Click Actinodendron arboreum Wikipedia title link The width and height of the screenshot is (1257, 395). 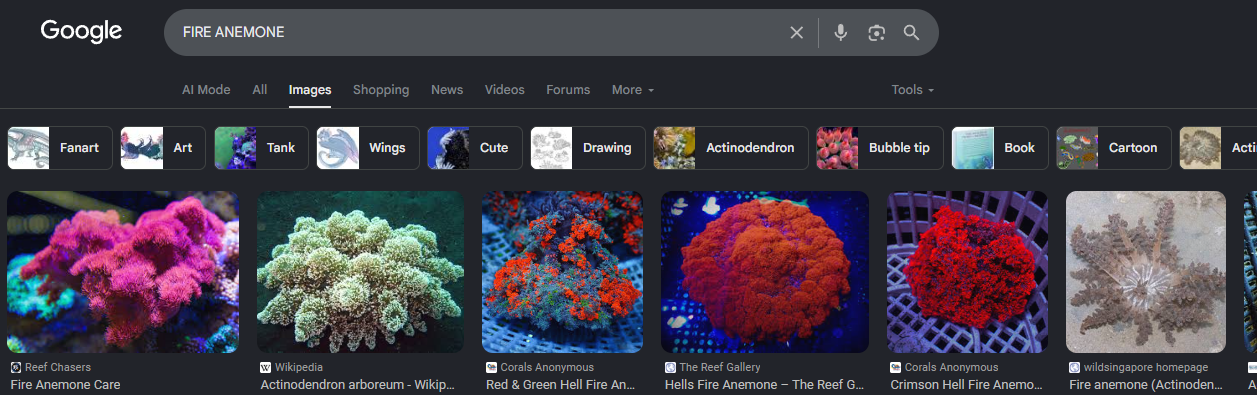(358, 385)
